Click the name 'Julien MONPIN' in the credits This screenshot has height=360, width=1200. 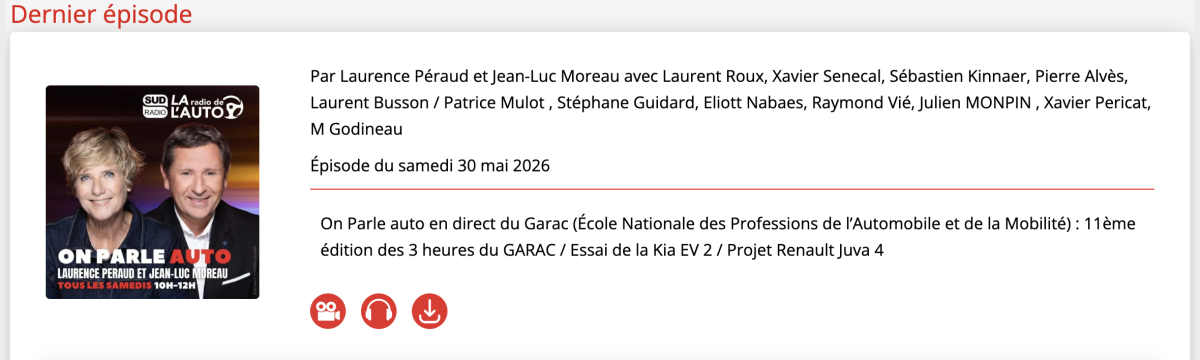click(x=977, y=103)
